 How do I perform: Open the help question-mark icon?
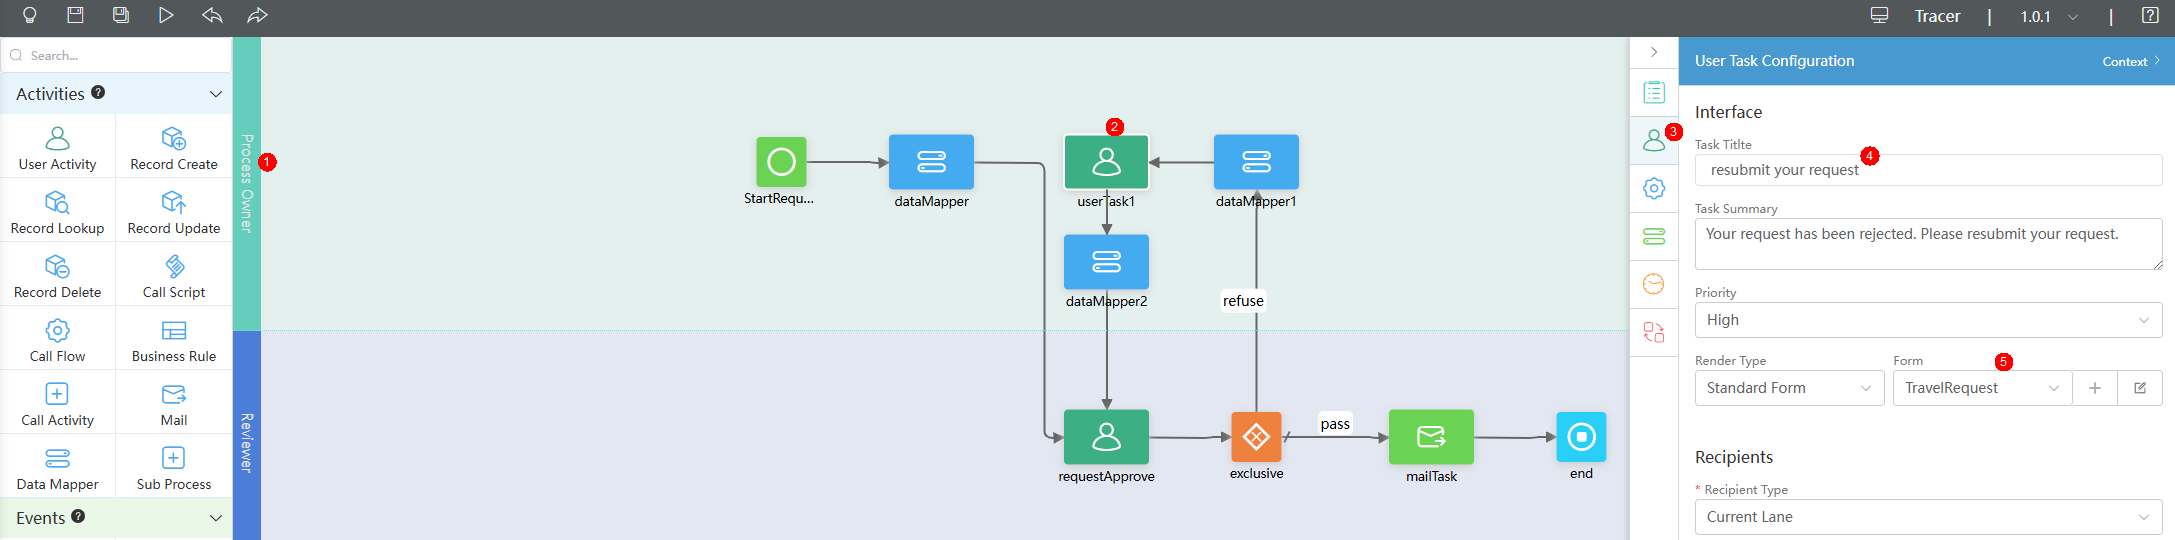pos(2150,15)
